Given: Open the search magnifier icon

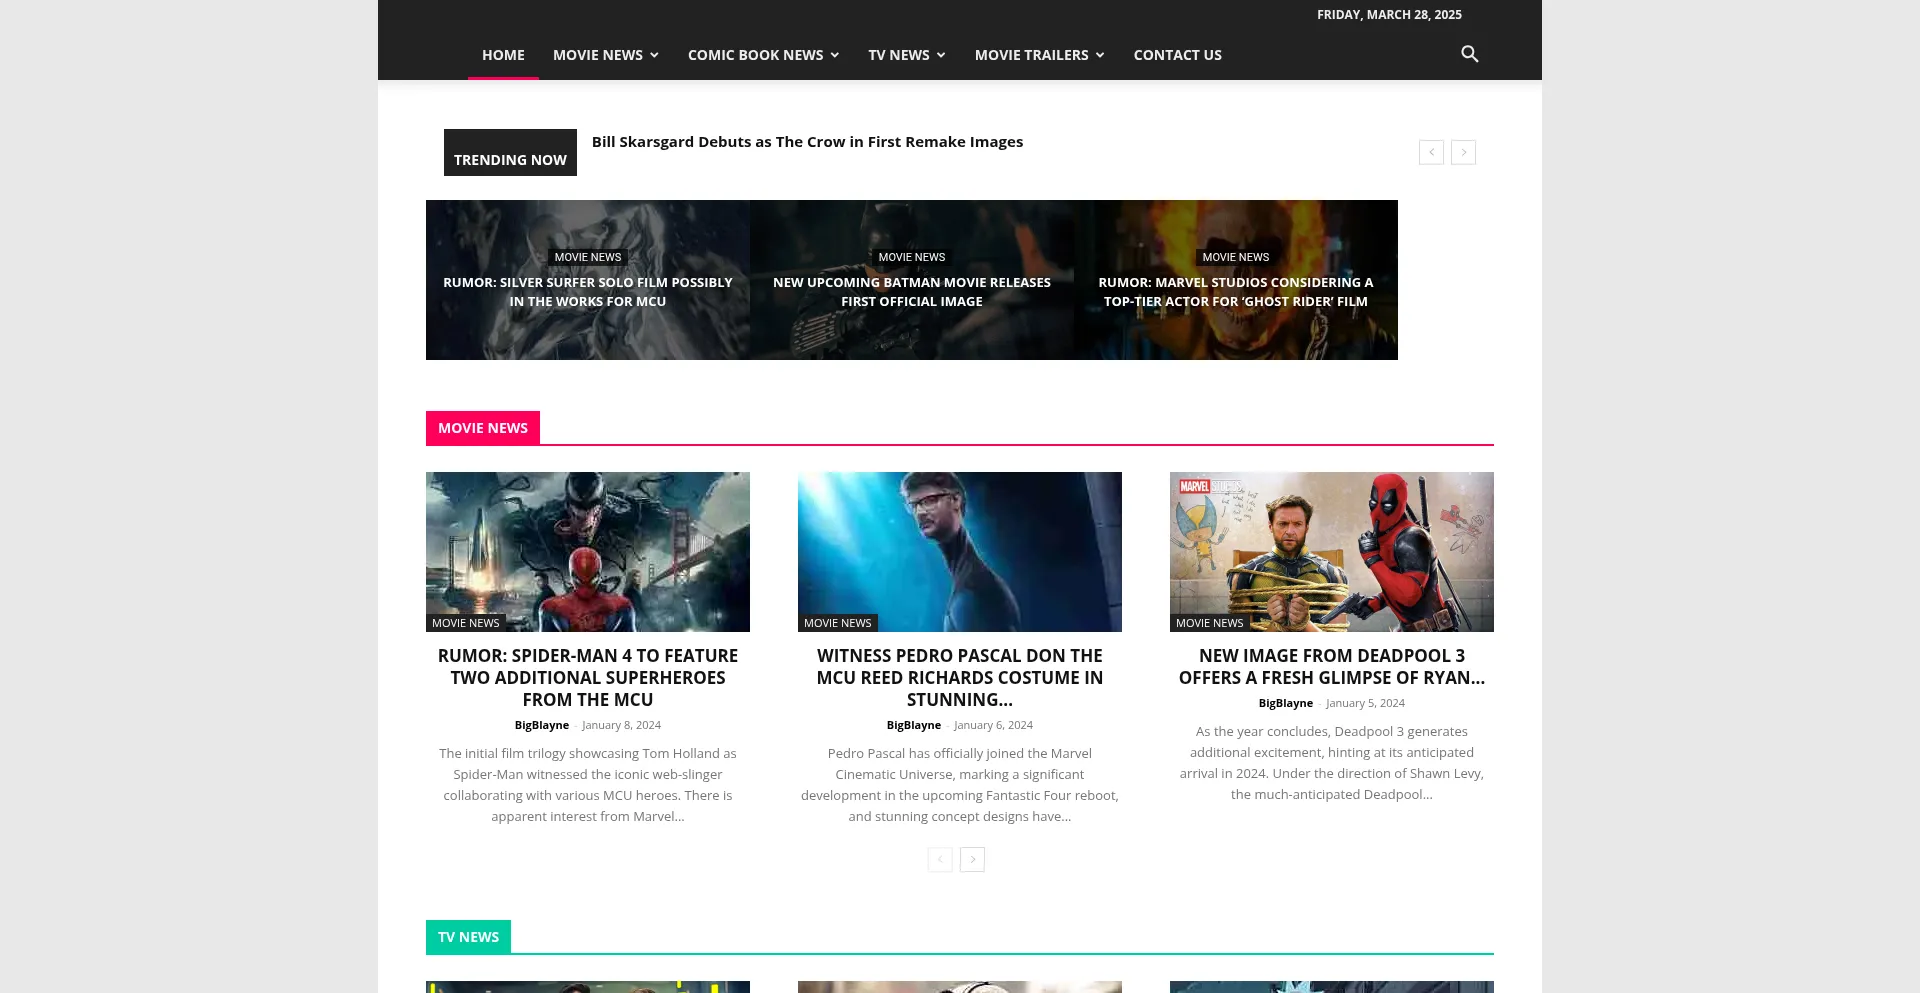Looking at the screenshot, I should click(1469, 54).
